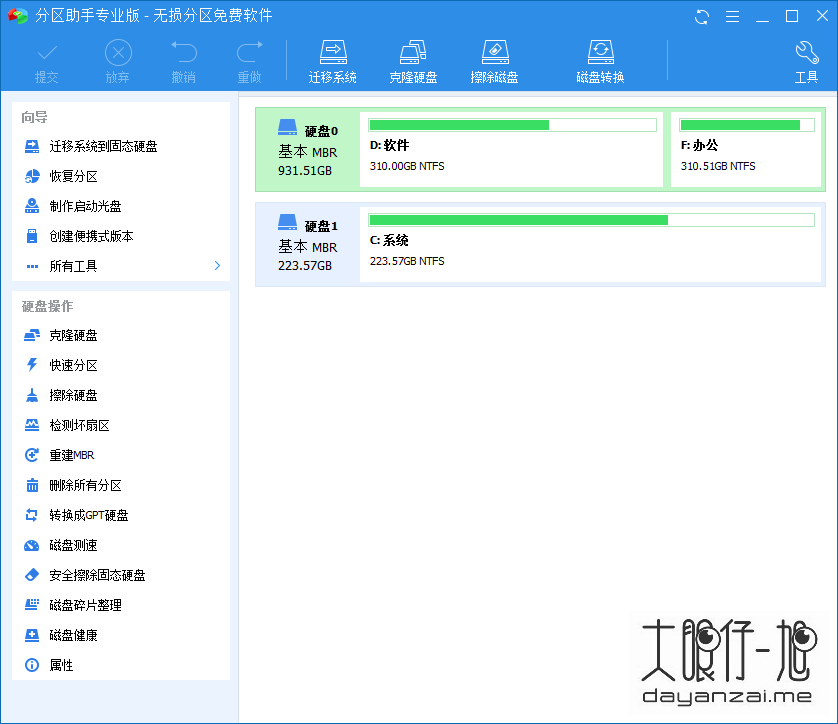Viewport: 838px width, 724px height.
Task: Expand the 所有工具 chevron arrow
Action: (217, 266)
